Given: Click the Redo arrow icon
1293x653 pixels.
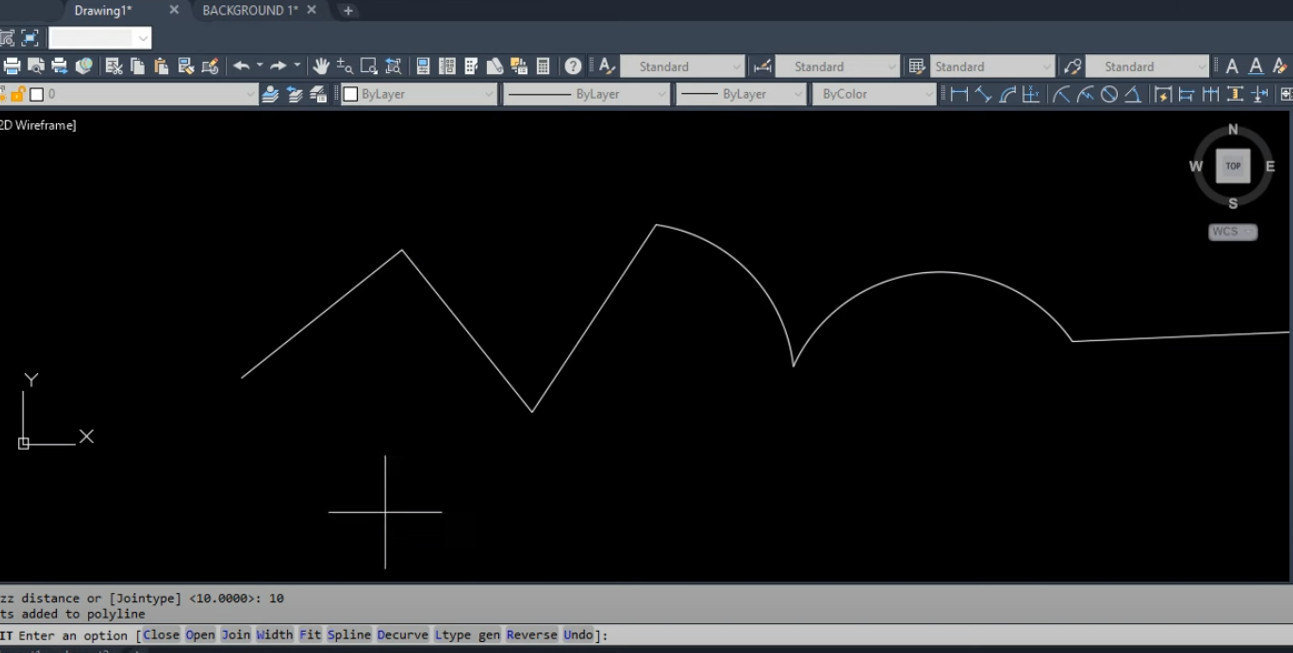Looking at the screenshot, I should coord(278,67).
